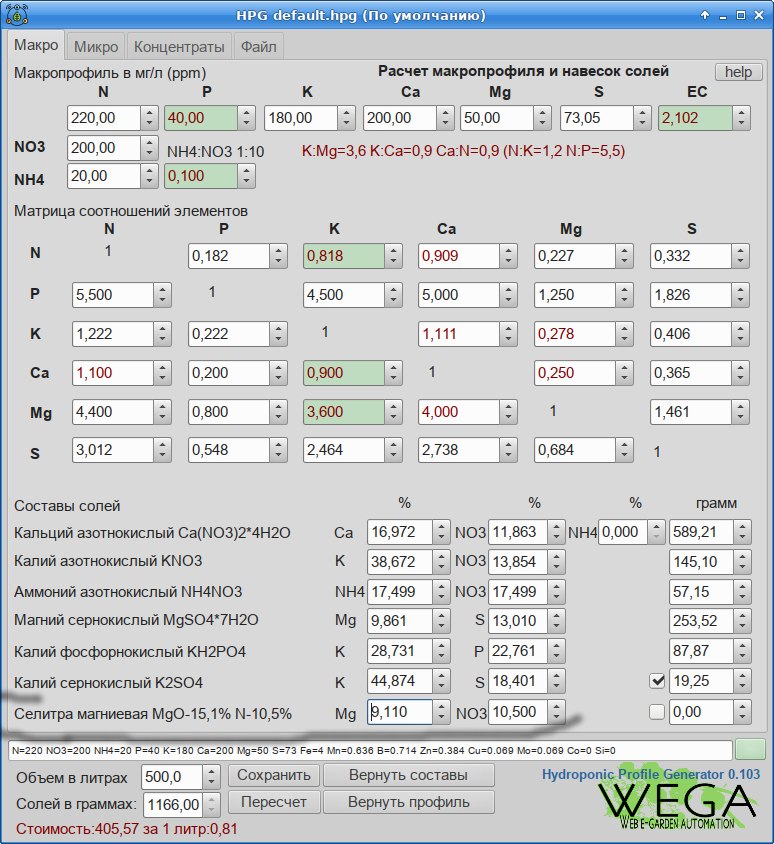The height and width of the screenshot is (844, 774).
Task: Adjust spinner of KNO3 K percent 38,672
Action: [x=441, y=562]
